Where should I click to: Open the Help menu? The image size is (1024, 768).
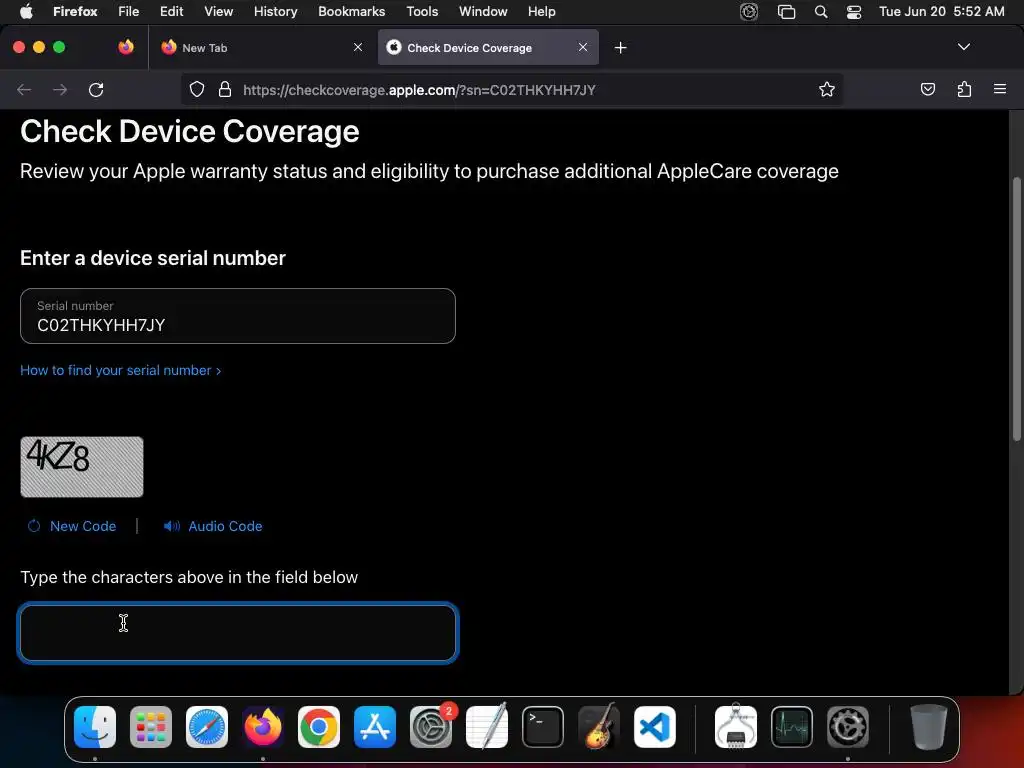(x=542, y=11)
